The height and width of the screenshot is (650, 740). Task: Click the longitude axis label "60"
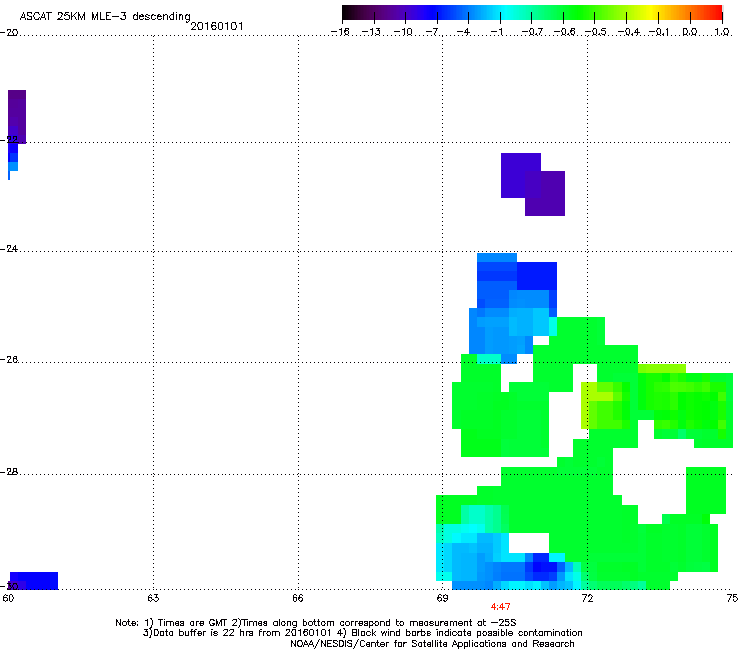(x=8, y=598)
